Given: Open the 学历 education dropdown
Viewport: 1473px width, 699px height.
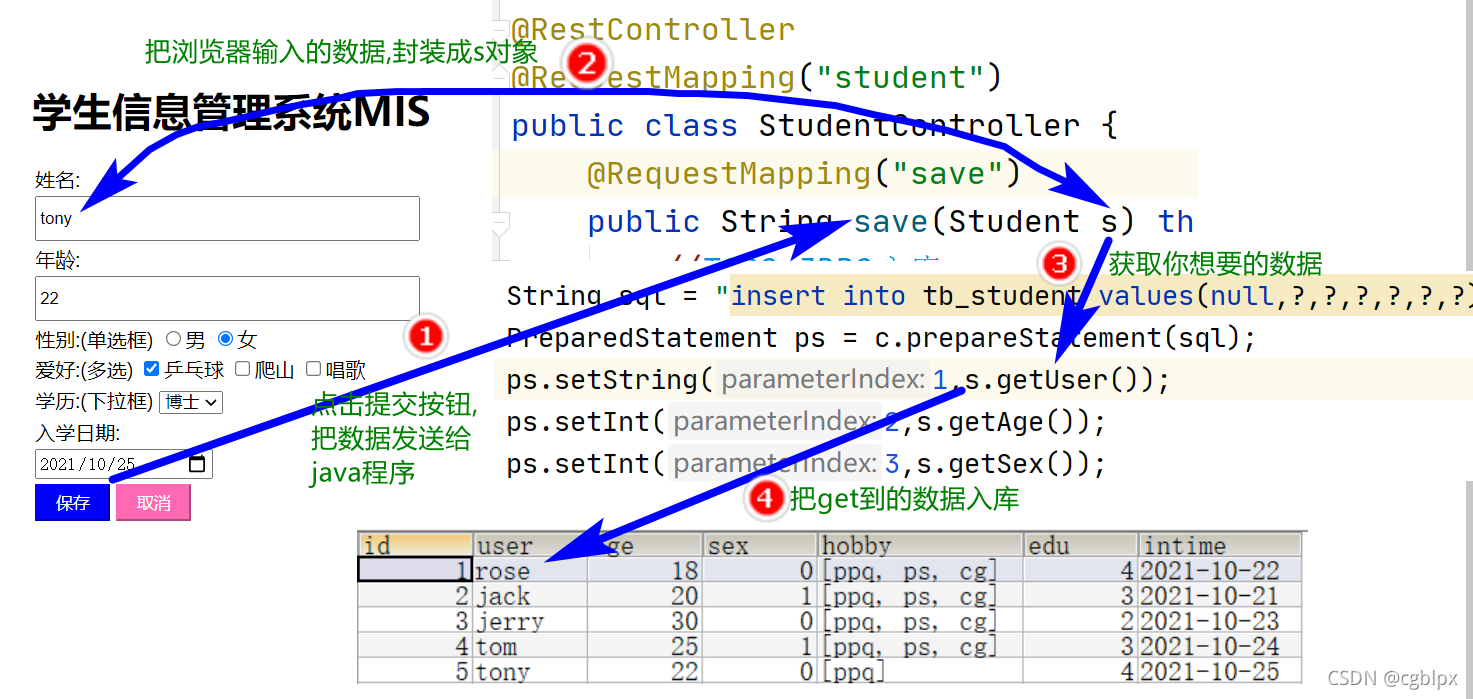Looking at the screenshot, I should (x=191, y=402).
